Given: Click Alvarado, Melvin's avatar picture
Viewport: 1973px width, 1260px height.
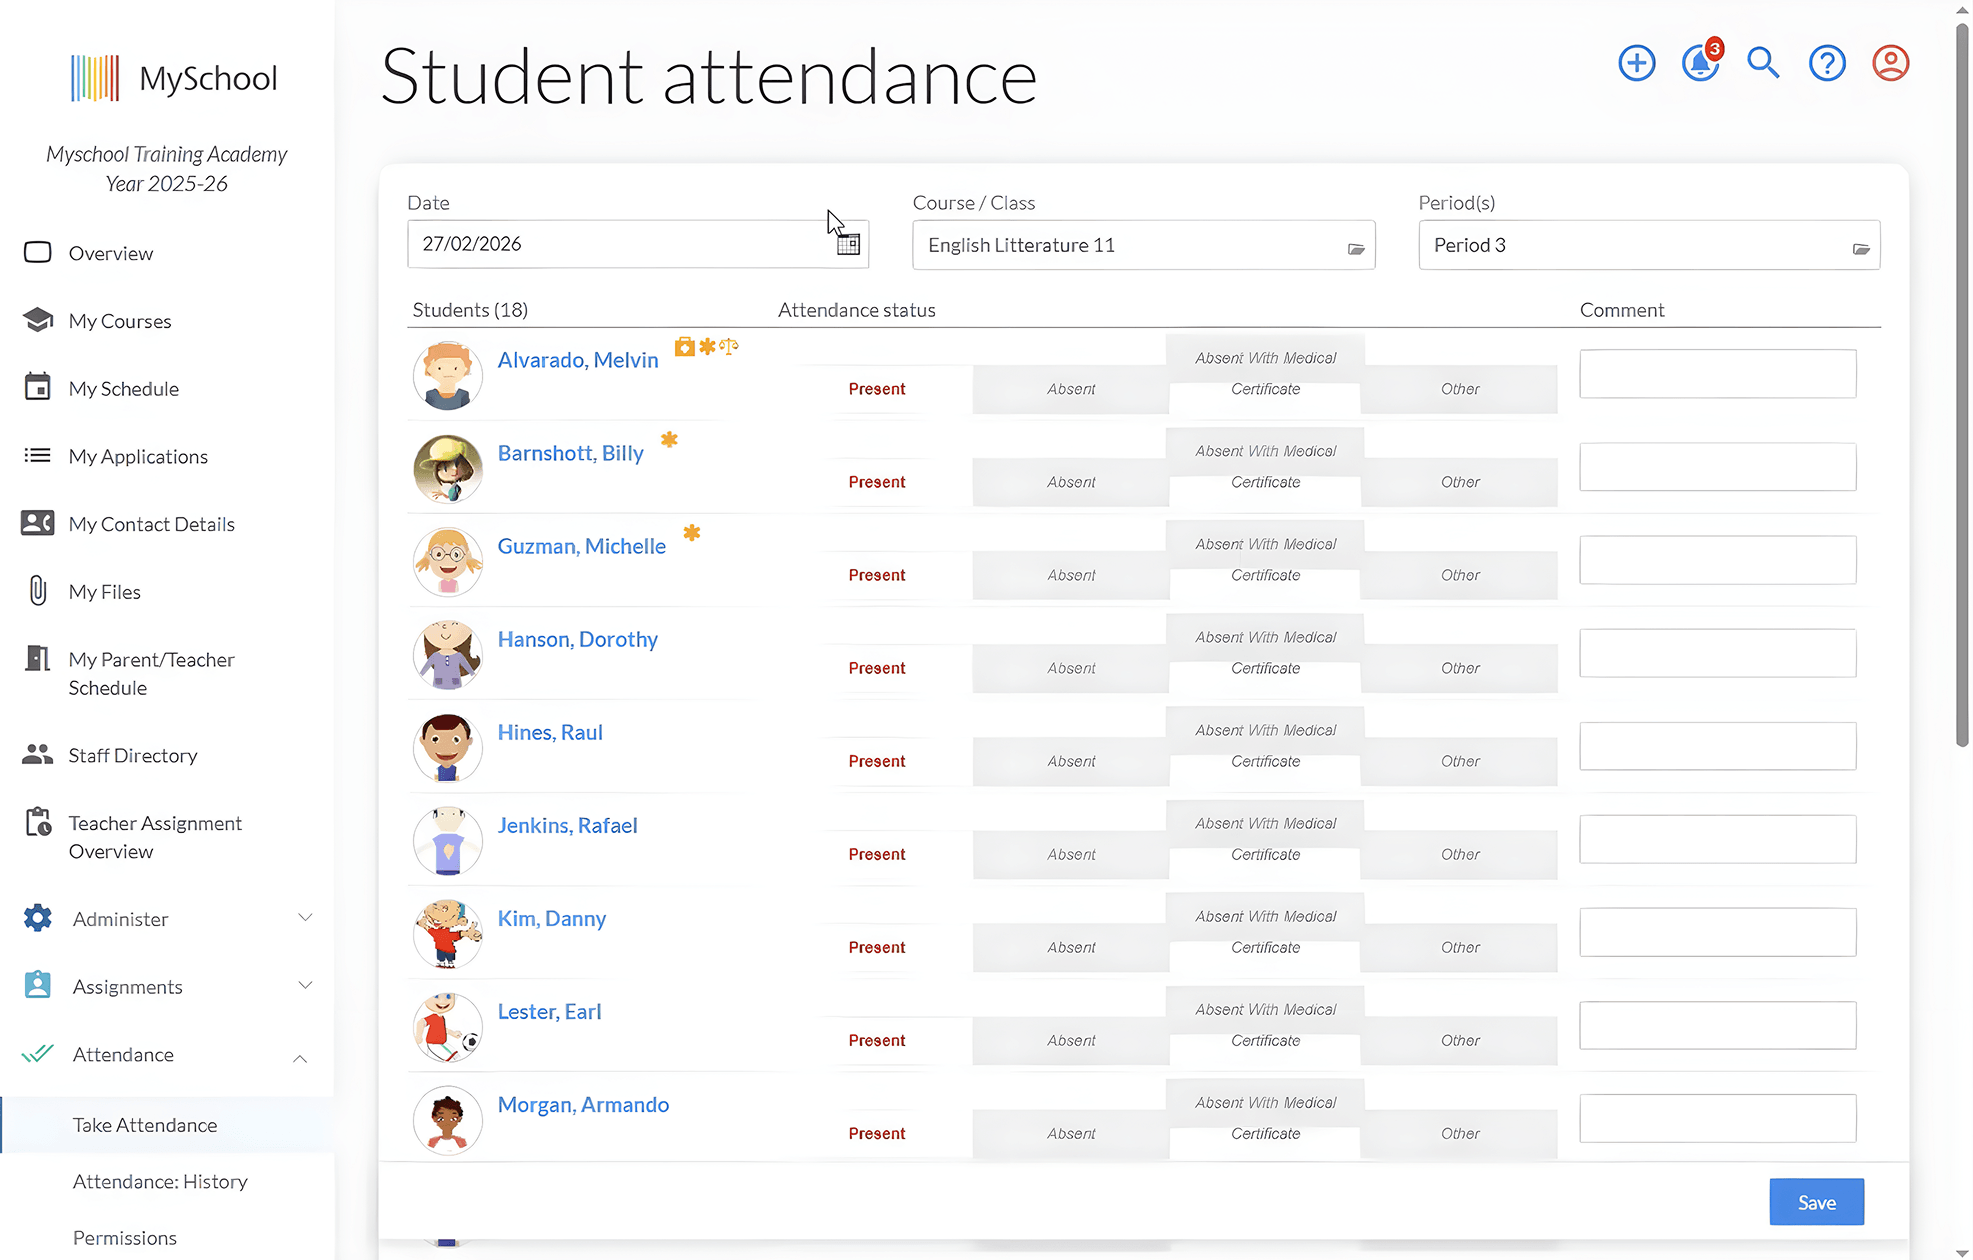Looking at the screenshot, I should pos(447,375).
